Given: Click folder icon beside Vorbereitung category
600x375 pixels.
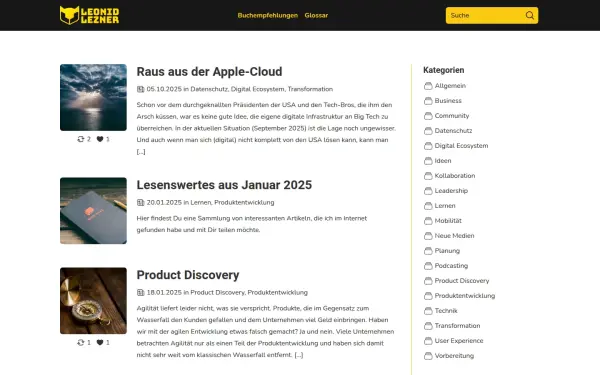Looking at the screenshot, I should 428,356.
